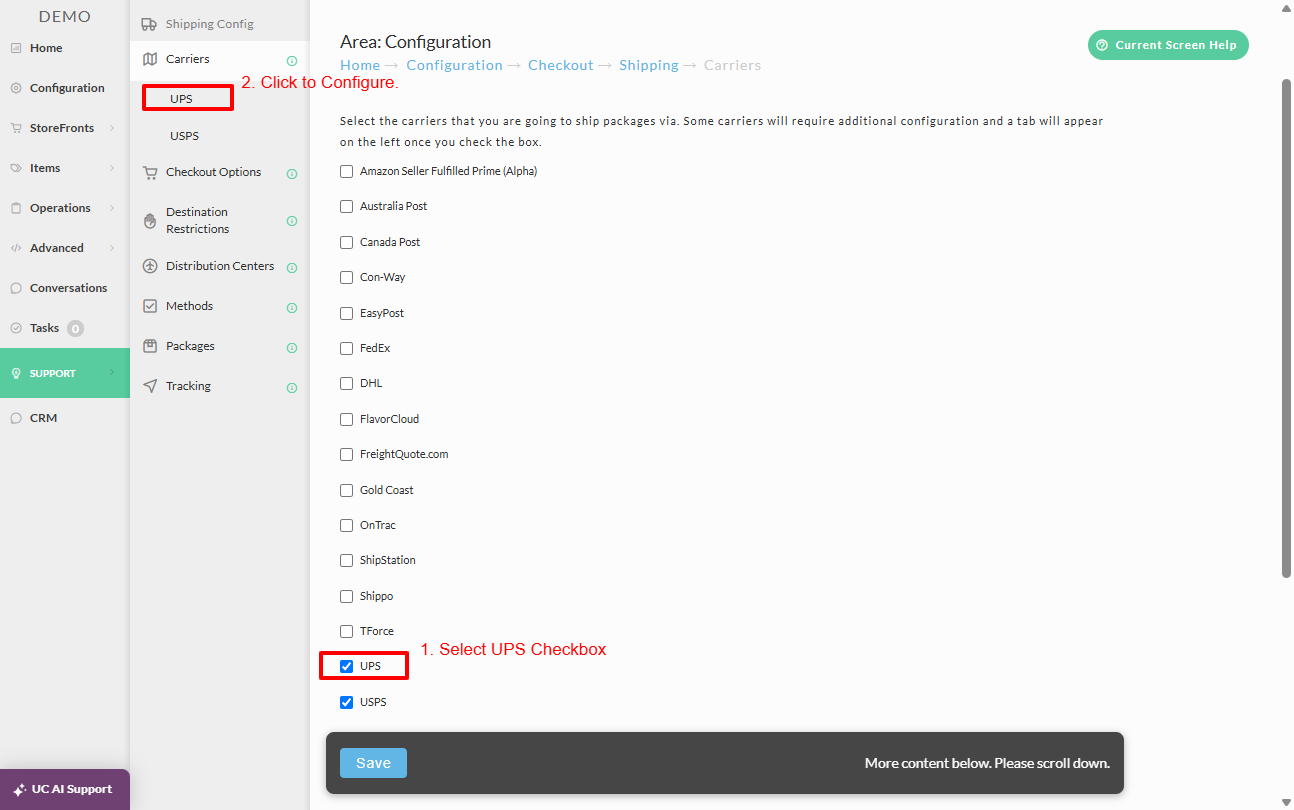Click the Home icon in the left sidebar
The height and width of the screenshot is (810, 1294).
[16, 48]
